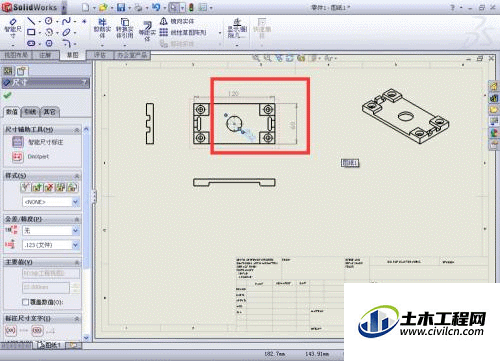Click the Print icon
This screenshot has height=361, width=500.
(138, 7)
